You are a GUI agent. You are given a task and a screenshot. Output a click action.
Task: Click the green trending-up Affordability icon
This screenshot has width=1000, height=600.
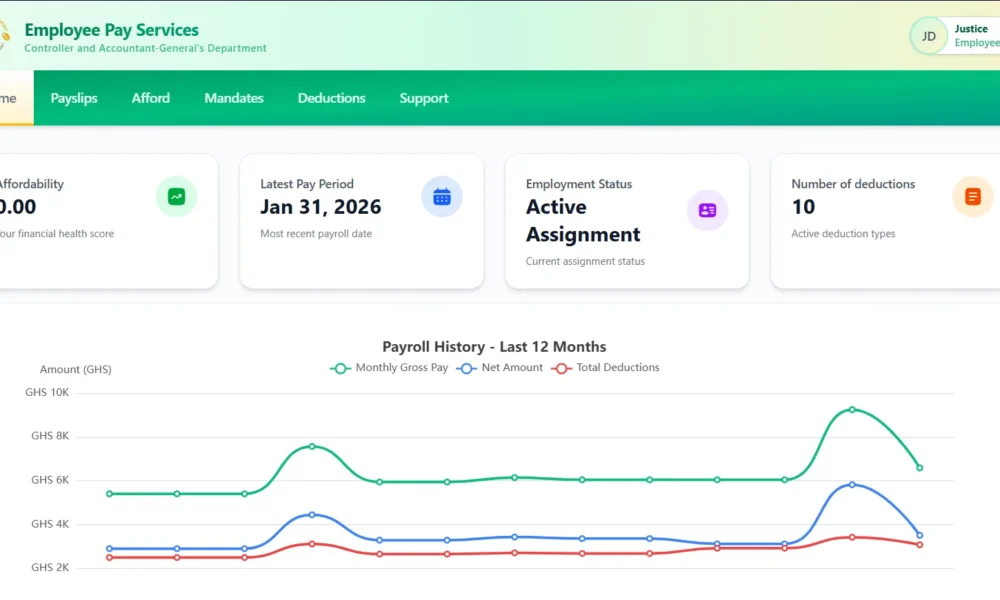tap(176, 197)
